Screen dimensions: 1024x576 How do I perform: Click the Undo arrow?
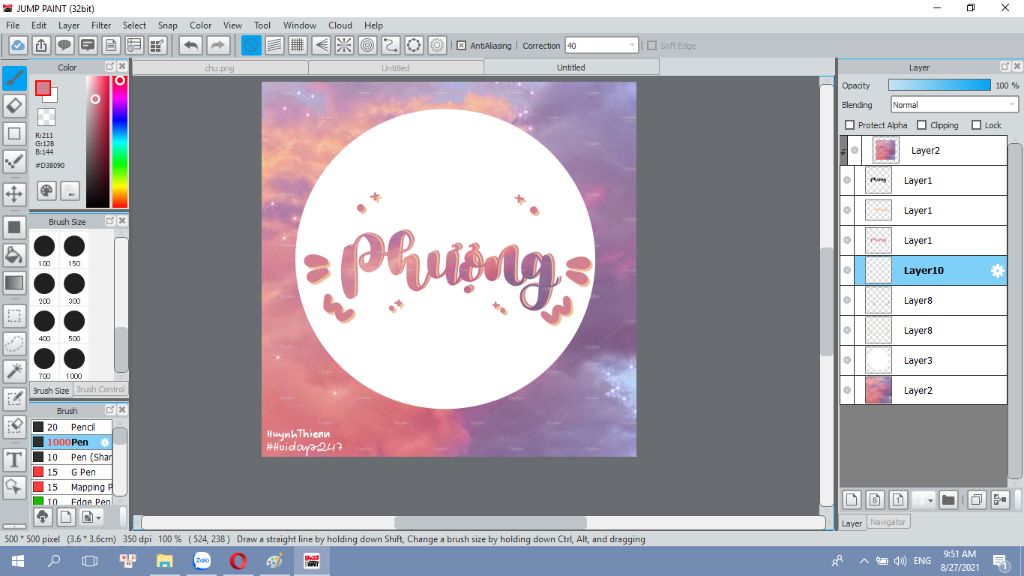pyautogui.click(x=191, y=46)
